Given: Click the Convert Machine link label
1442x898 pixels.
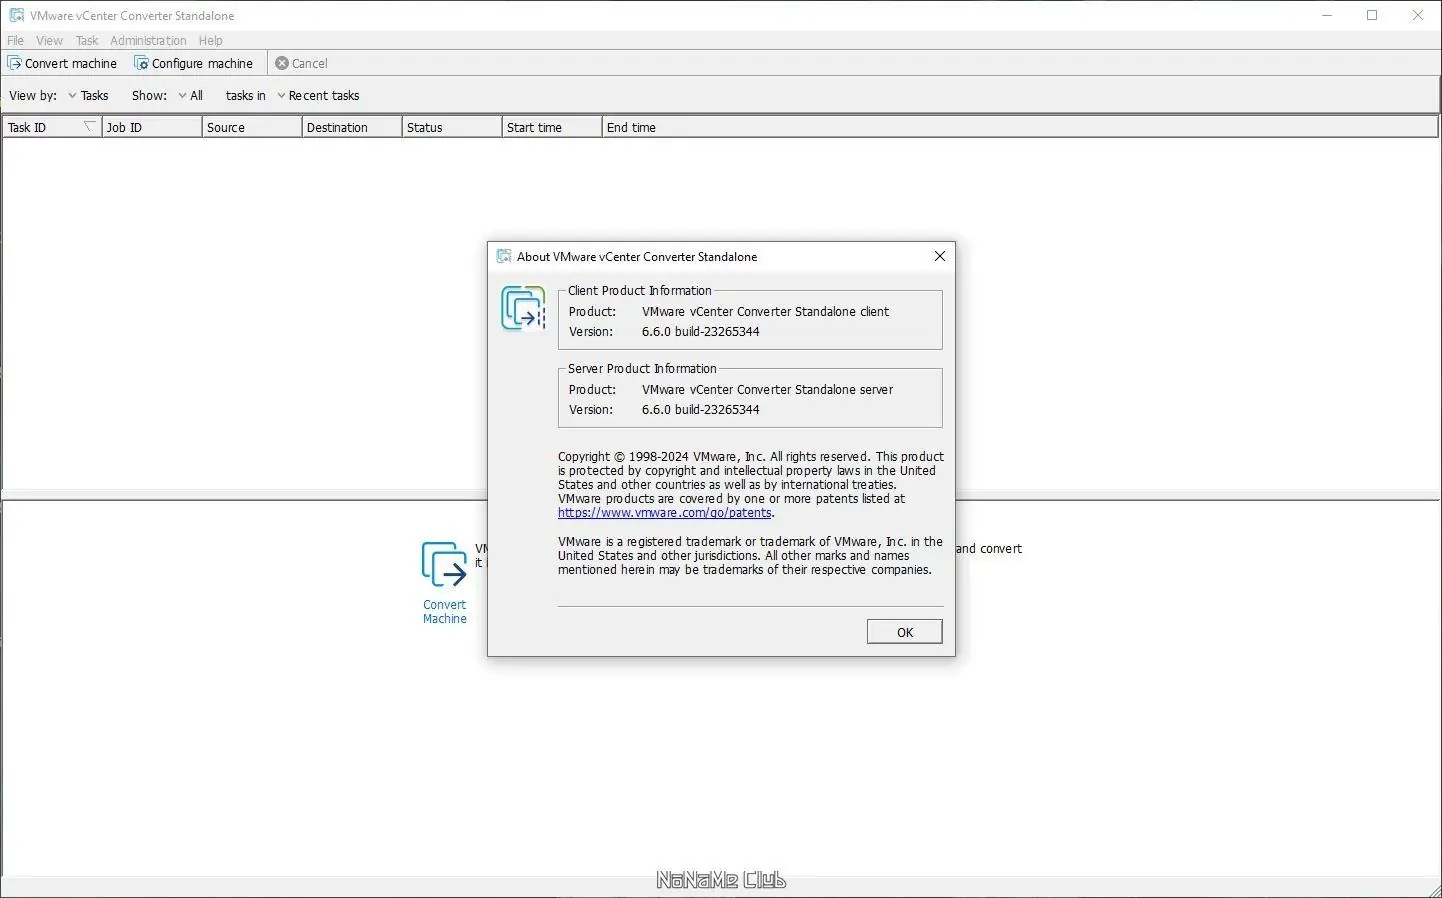Looking at the screenshot, I should [445, 612].
